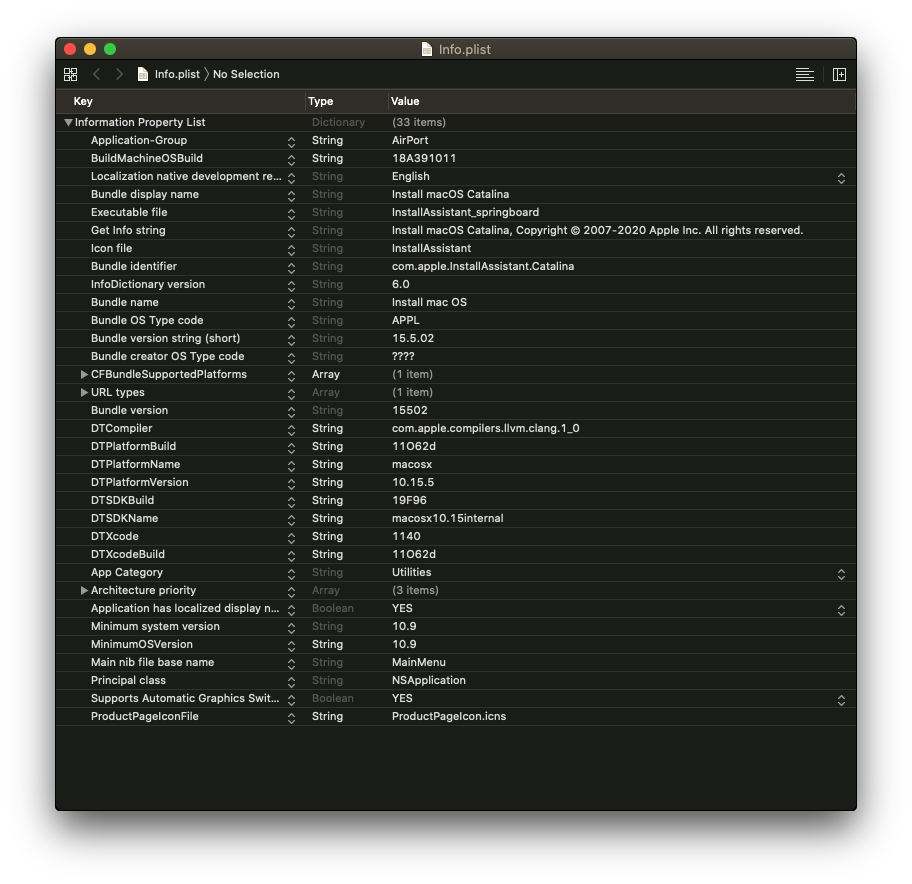Viewport: 912px width, 884px height.
Task: Open the editor options lines icon
Action: click(804, 74)
